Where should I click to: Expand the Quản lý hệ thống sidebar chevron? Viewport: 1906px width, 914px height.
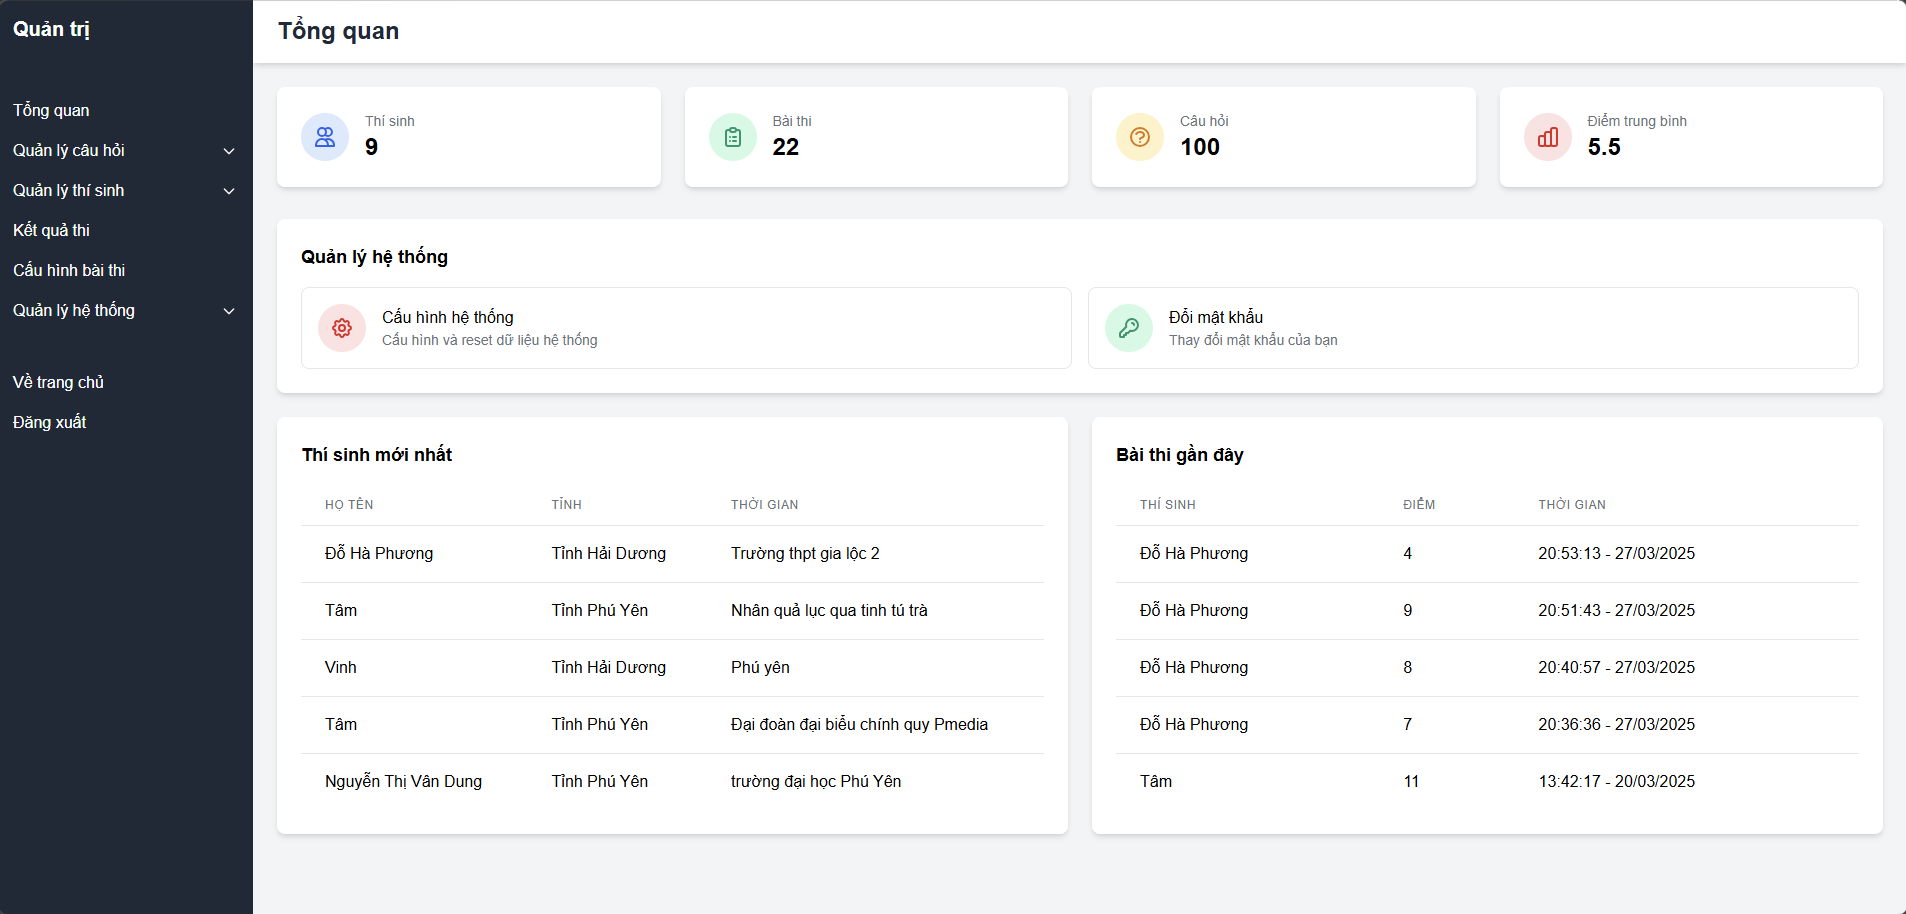[x=229, y=311]
